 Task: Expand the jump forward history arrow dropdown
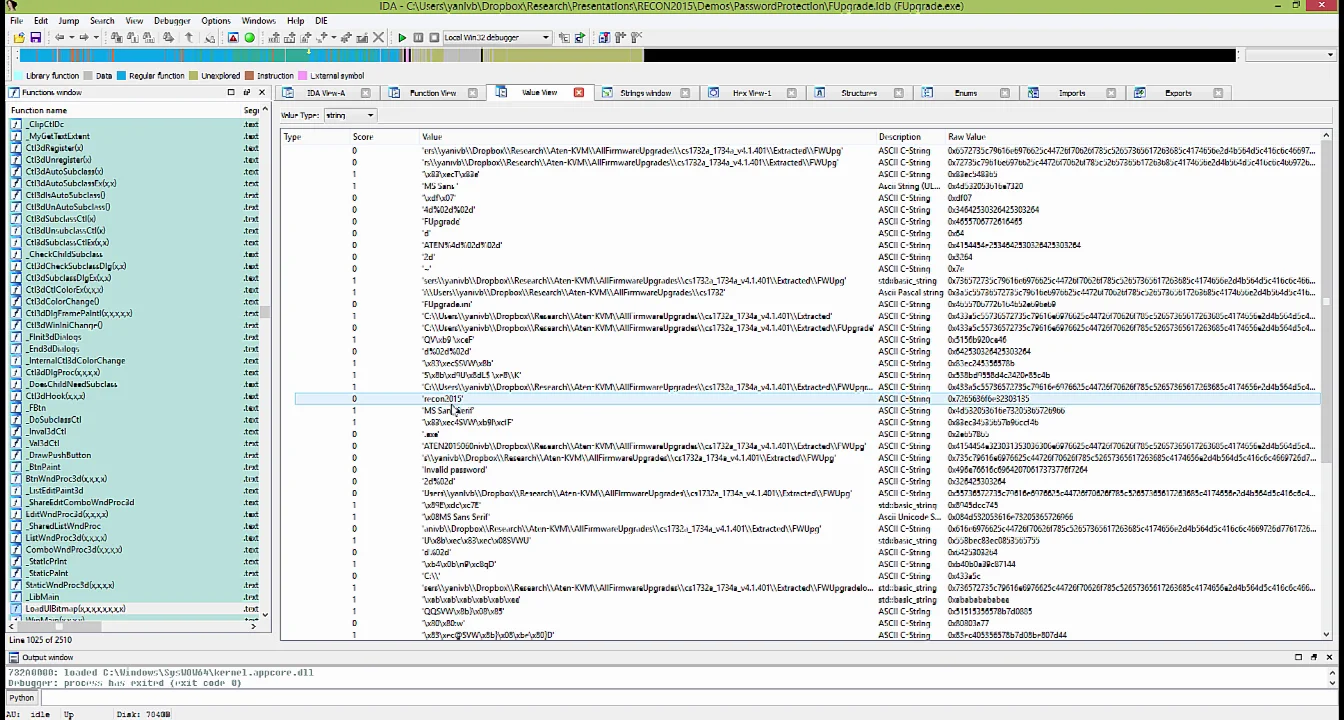coord(96,38)
